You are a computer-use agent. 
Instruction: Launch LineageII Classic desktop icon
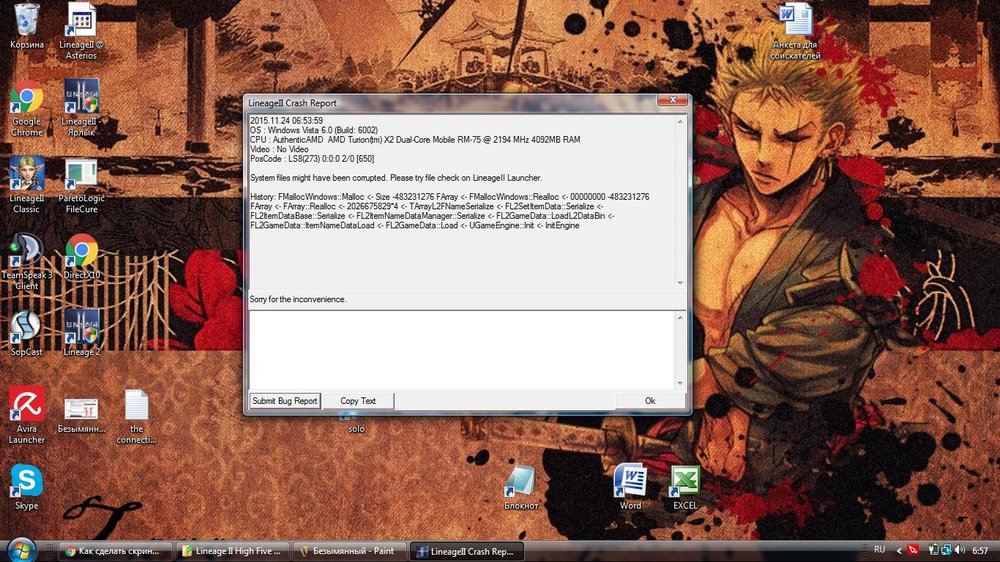pos(27,175)
